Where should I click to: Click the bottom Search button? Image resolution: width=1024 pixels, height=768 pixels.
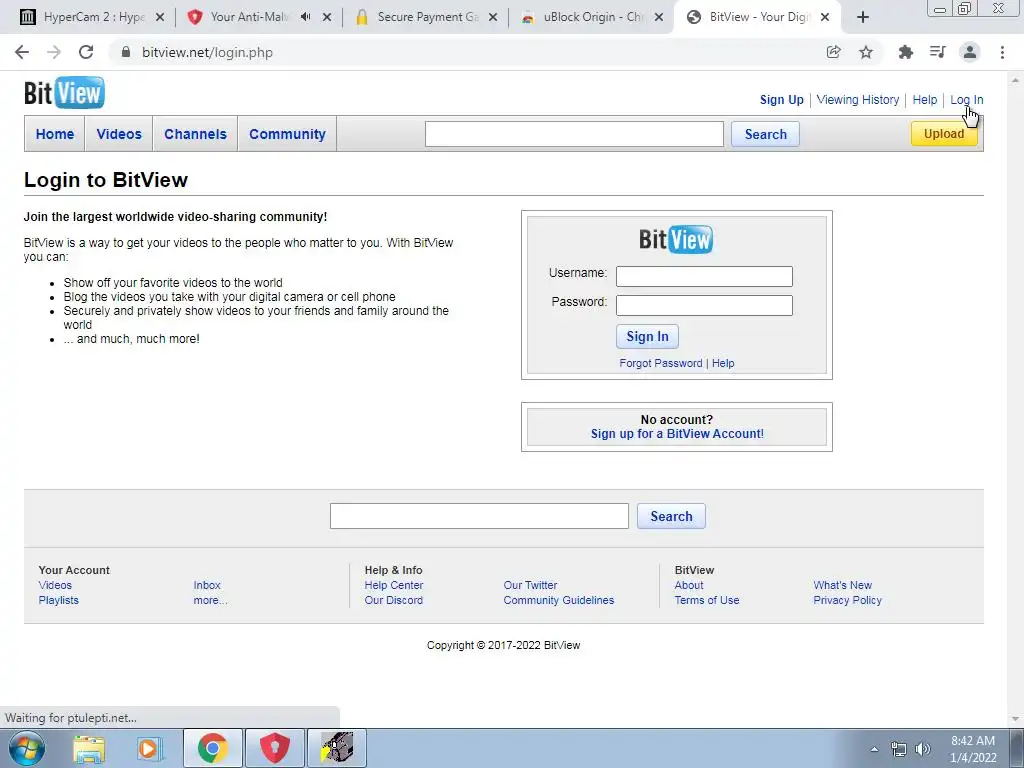tap(671, 516)
